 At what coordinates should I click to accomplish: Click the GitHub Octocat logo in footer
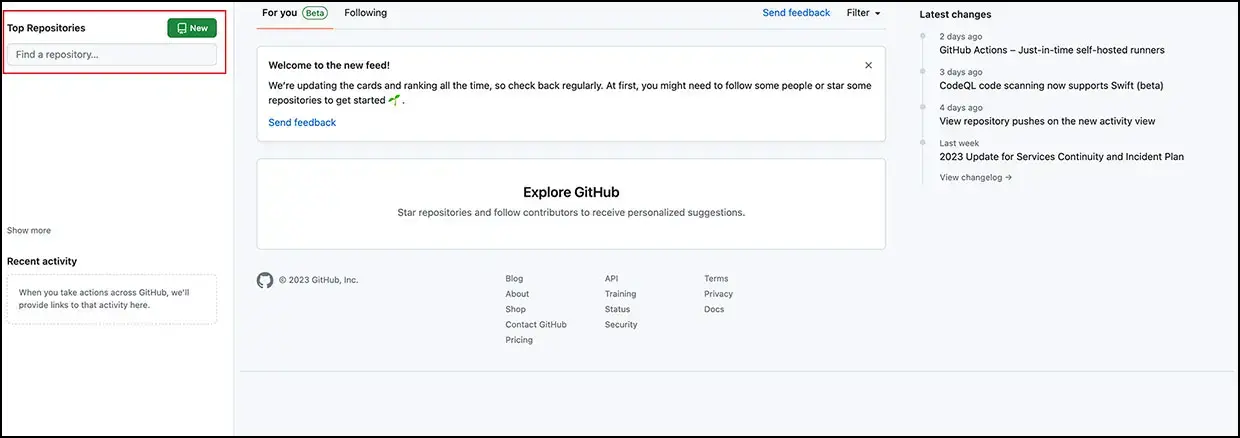(265, 280)
